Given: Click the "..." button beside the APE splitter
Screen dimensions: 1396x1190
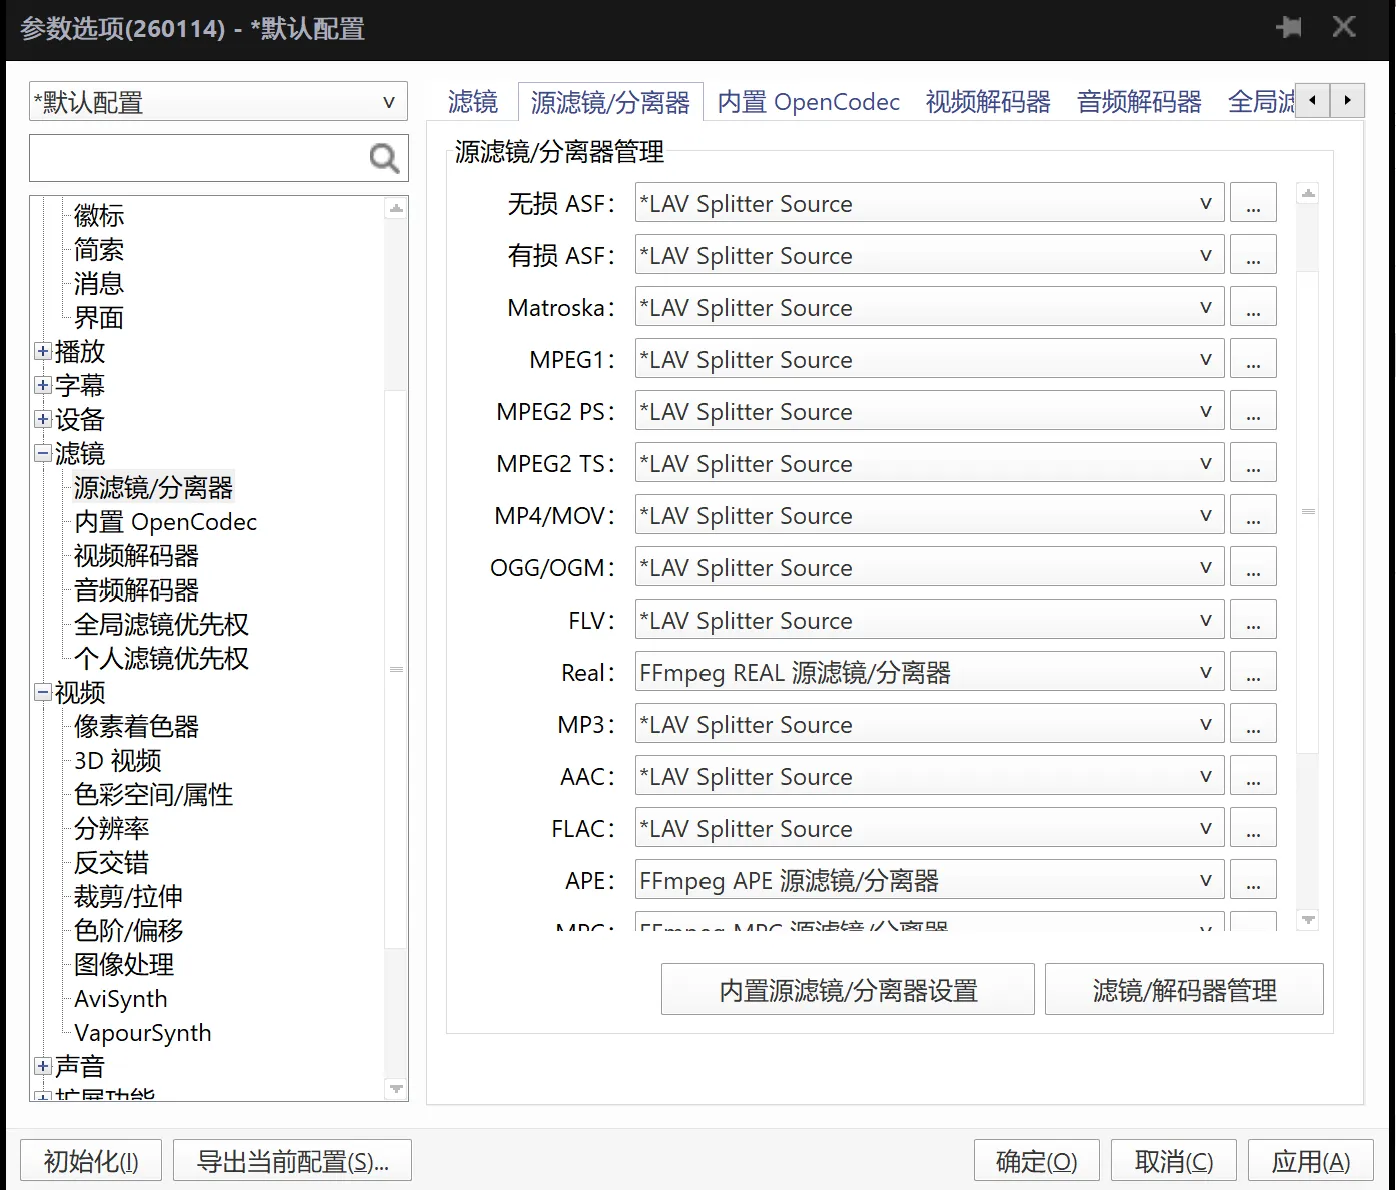Looking at the screenshot, I should (x=1253, y=879).
